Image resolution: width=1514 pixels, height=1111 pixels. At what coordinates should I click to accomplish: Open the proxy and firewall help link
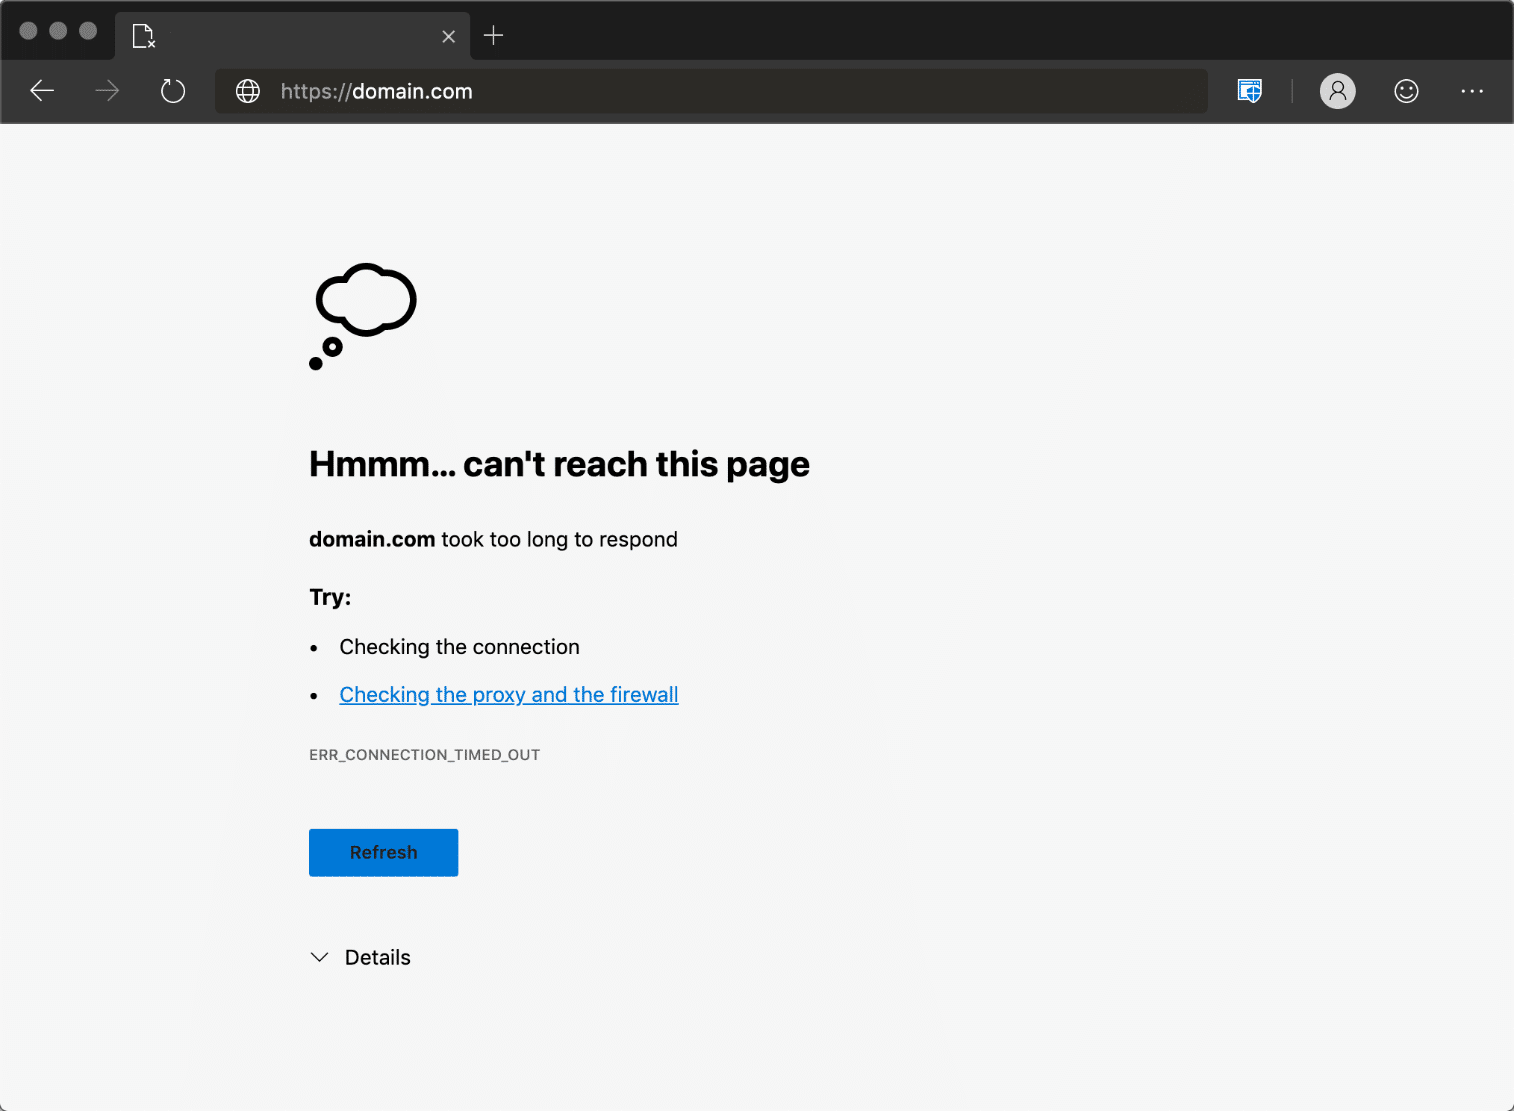[x=508, y=694]
